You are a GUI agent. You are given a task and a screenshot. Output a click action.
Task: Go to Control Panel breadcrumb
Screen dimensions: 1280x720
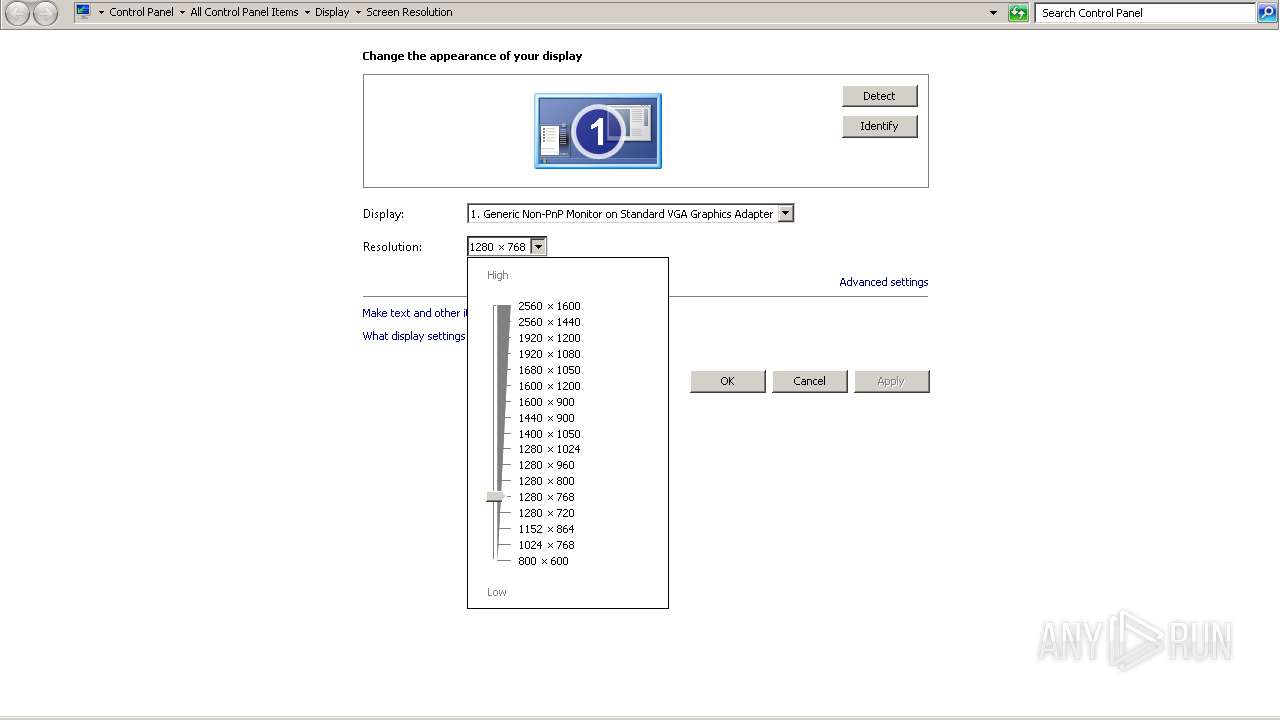tap(141, 12)
